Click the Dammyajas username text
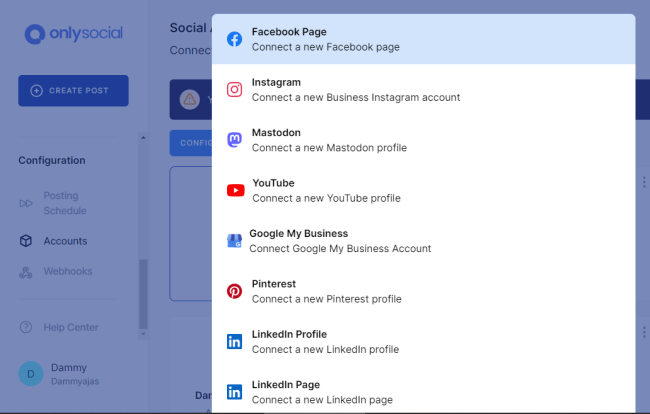650x414 pixels. [75, 381]
